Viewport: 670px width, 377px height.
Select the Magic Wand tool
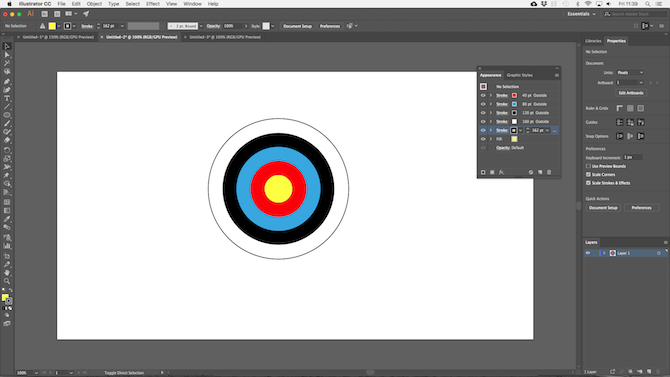click(x=7, y=63)
